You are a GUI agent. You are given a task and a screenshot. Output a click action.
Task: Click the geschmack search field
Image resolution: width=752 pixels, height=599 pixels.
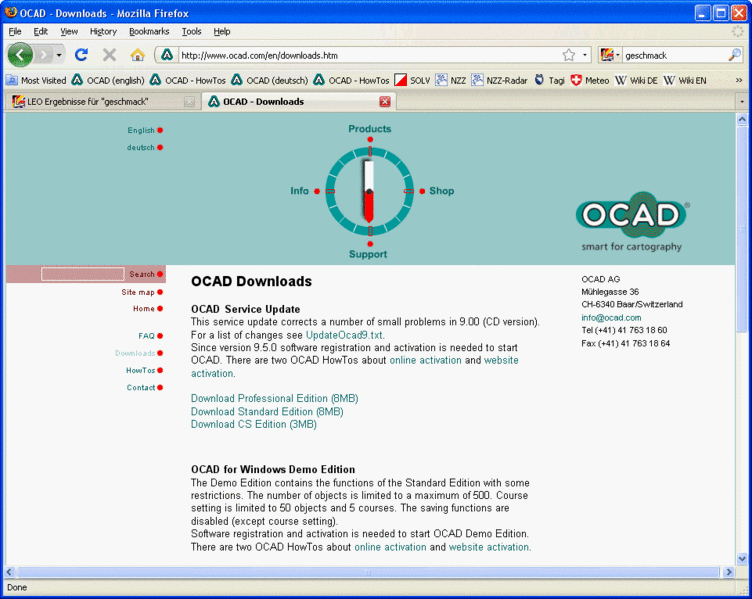click(675, 55)
